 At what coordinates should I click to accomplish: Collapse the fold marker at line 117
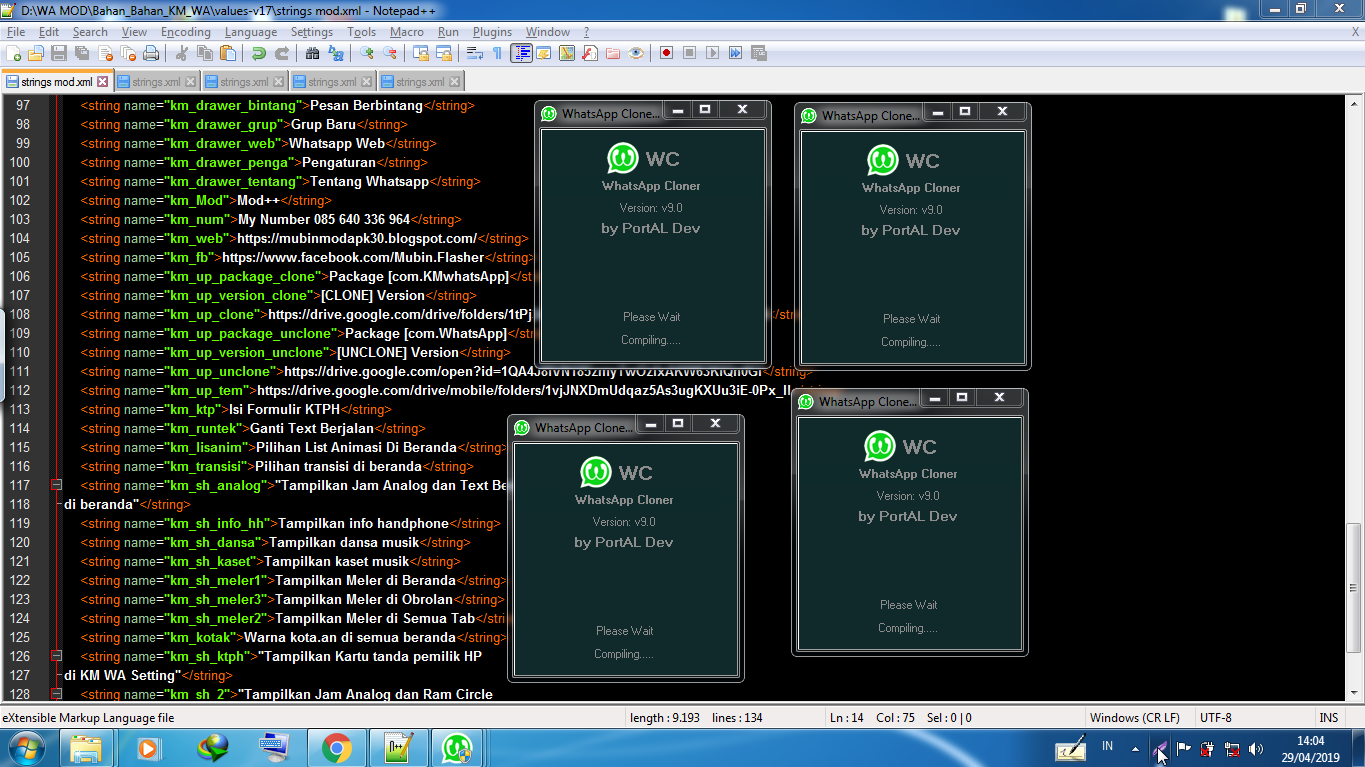[x=56, y=485]
